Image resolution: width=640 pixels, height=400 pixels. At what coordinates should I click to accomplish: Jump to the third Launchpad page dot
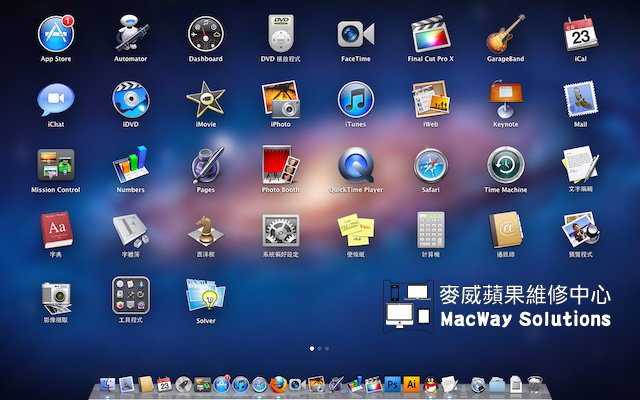point(327,349)
